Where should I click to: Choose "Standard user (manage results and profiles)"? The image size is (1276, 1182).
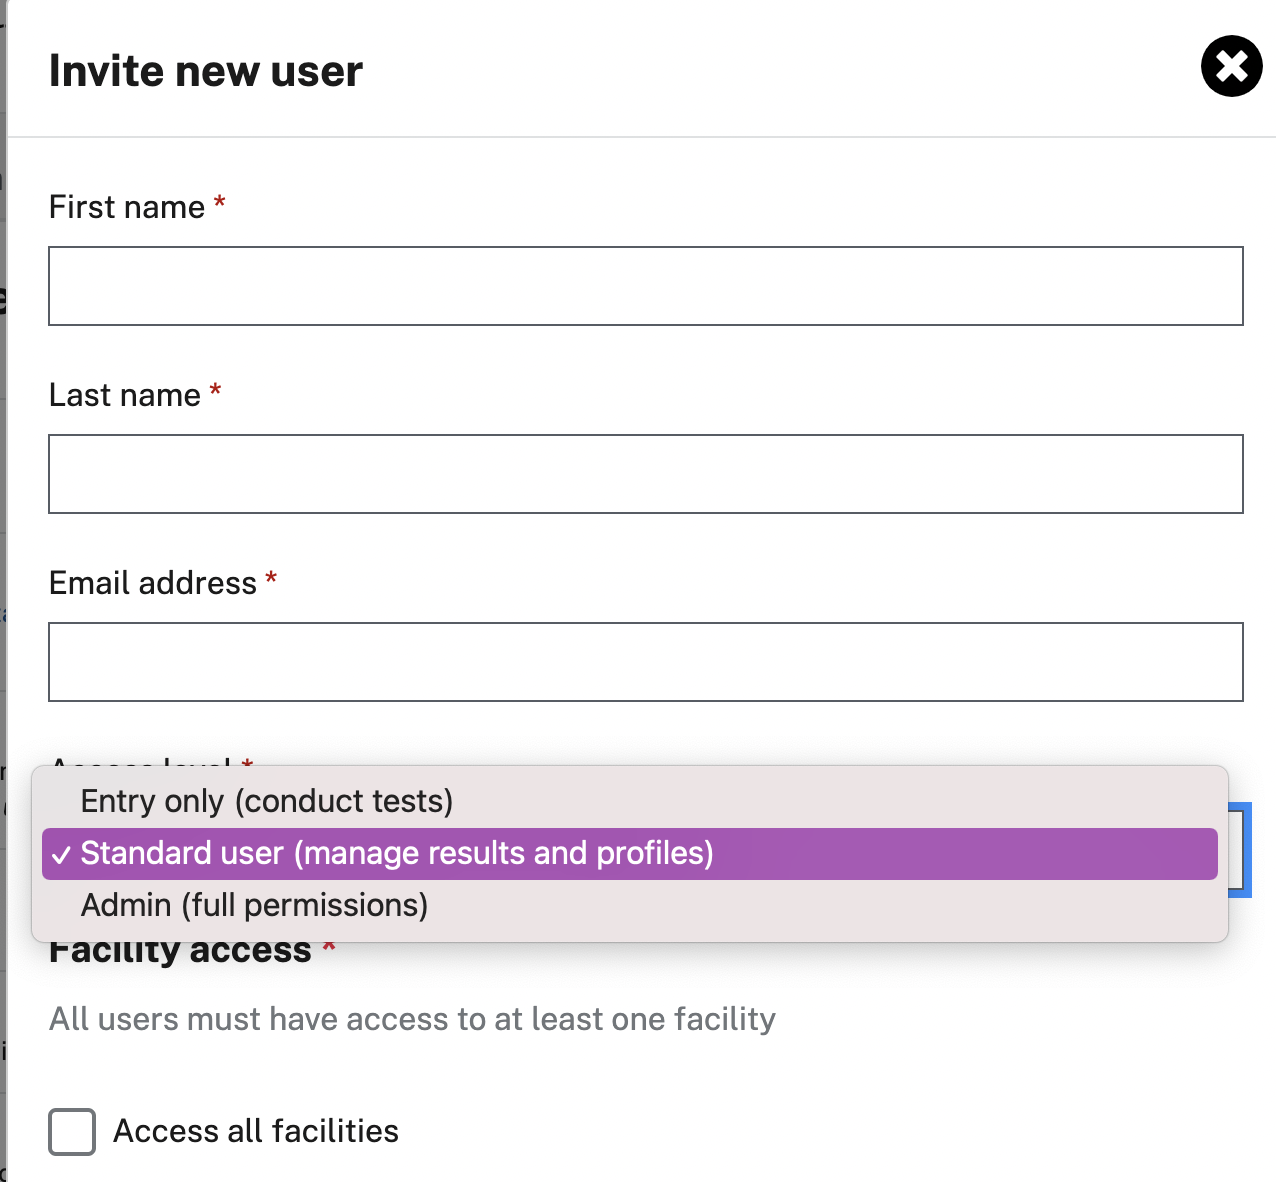point(397,854)
